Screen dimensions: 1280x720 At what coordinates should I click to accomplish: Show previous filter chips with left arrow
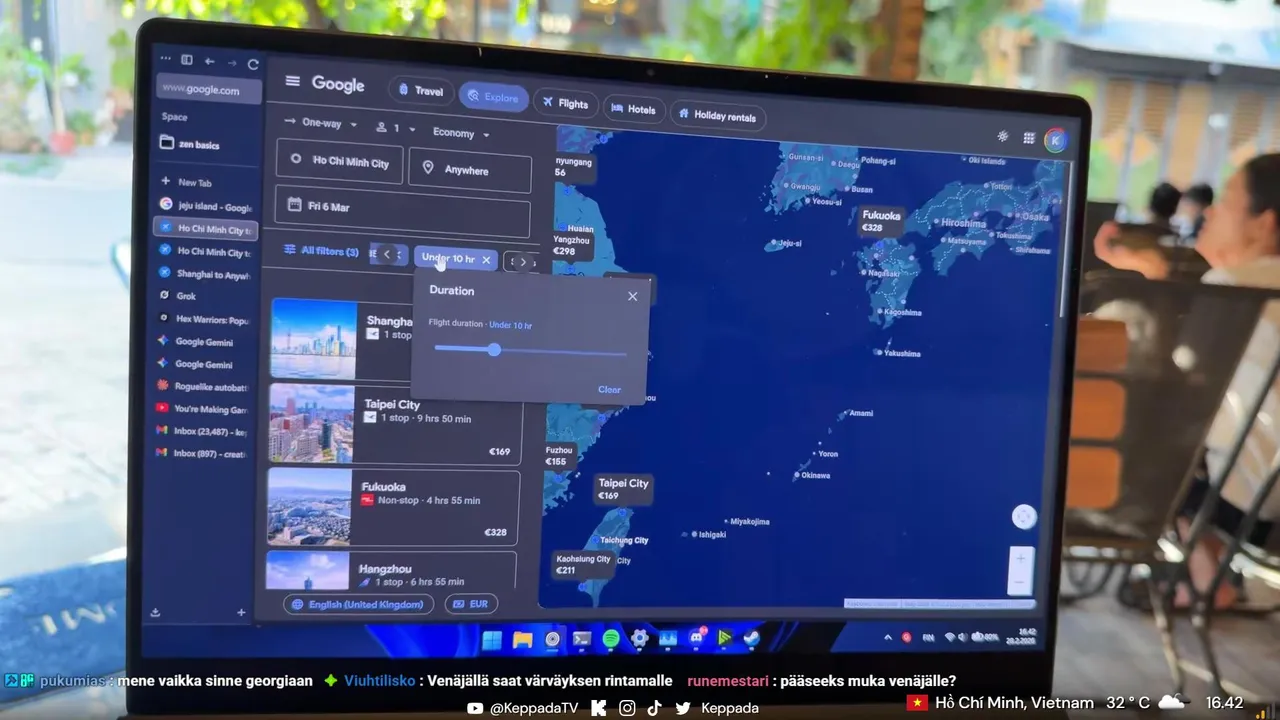tap(387, 255)
